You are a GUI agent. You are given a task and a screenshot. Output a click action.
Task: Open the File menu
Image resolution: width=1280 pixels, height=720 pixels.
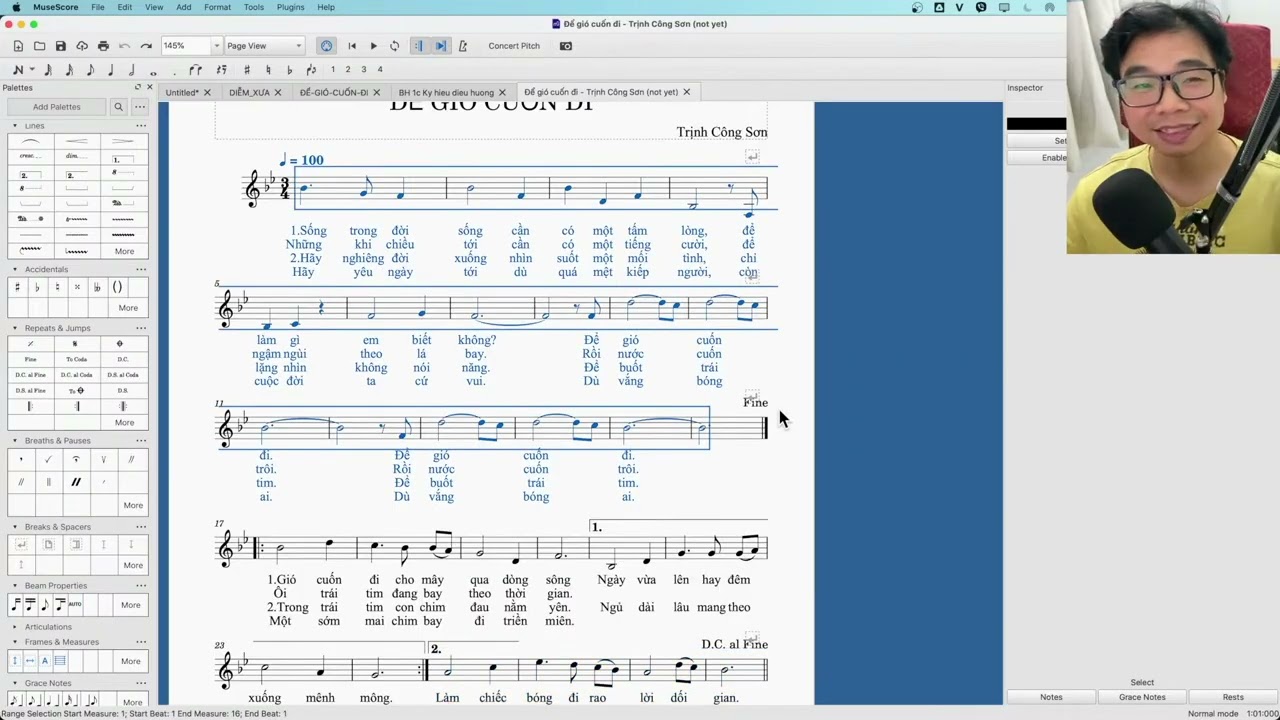coord(98,7)
